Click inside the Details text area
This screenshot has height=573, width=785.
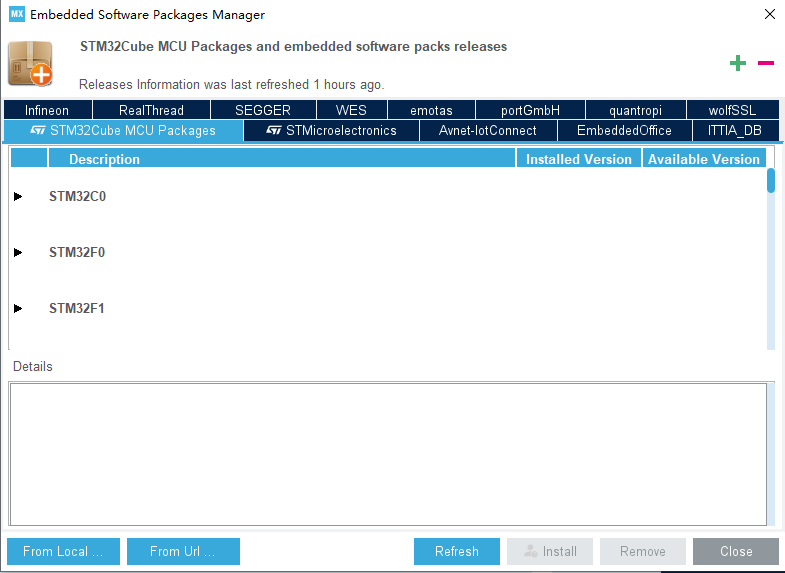(x=388, y=454)
